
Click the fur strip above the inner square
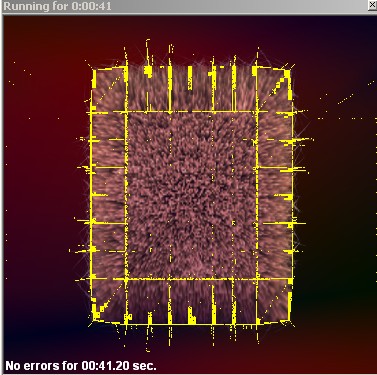[x=192, y=90]
